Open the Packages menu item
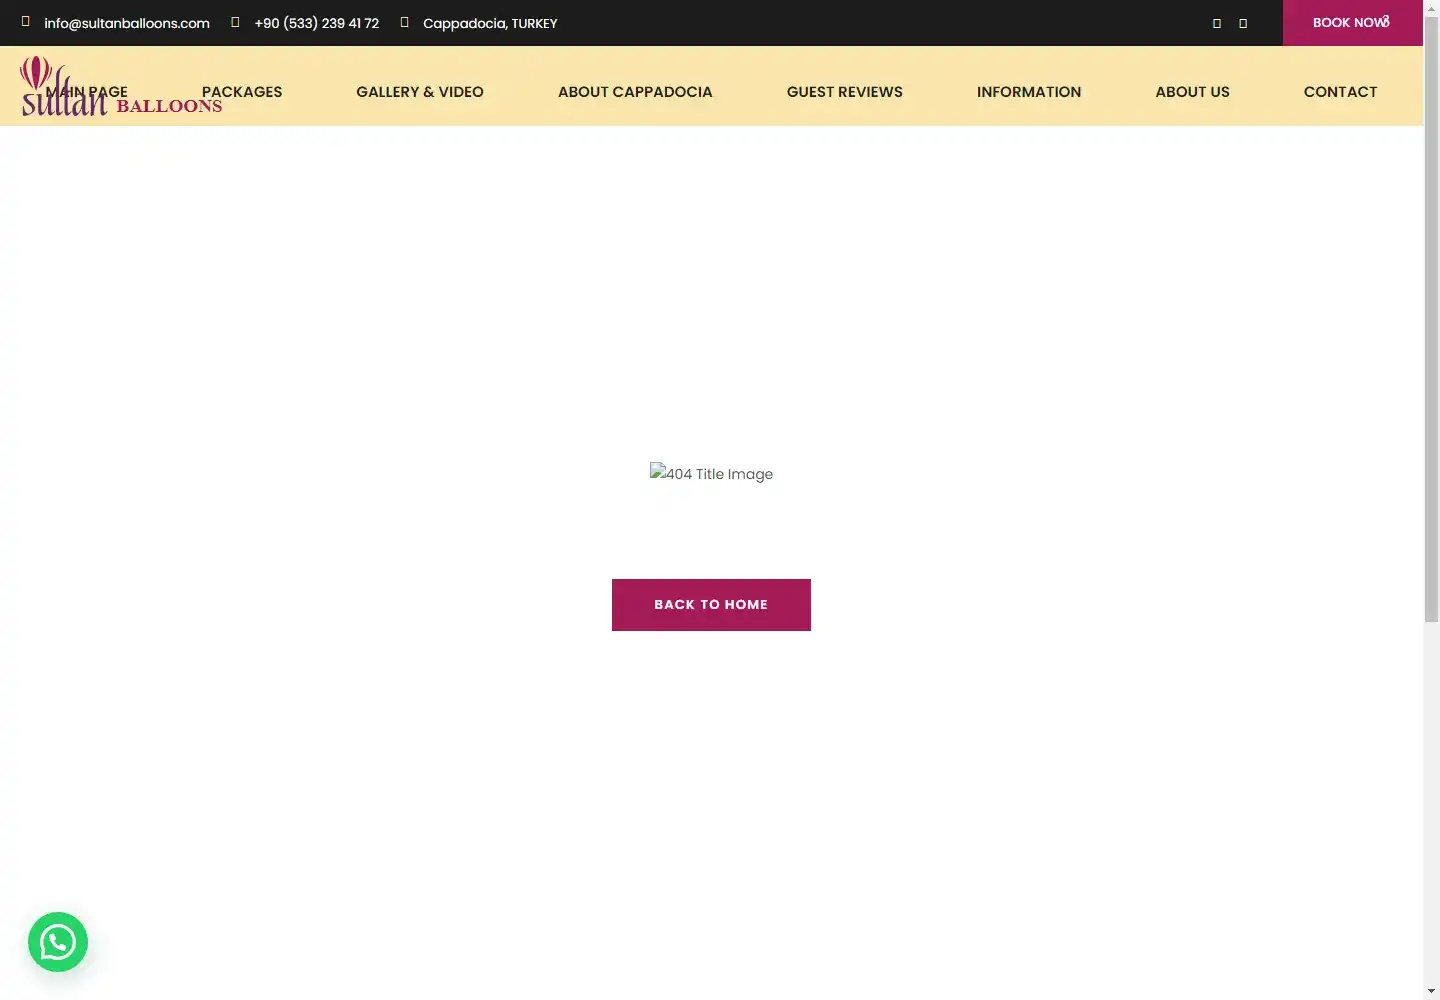This screenshot has height=1000, width=1440. coord(242,91)
